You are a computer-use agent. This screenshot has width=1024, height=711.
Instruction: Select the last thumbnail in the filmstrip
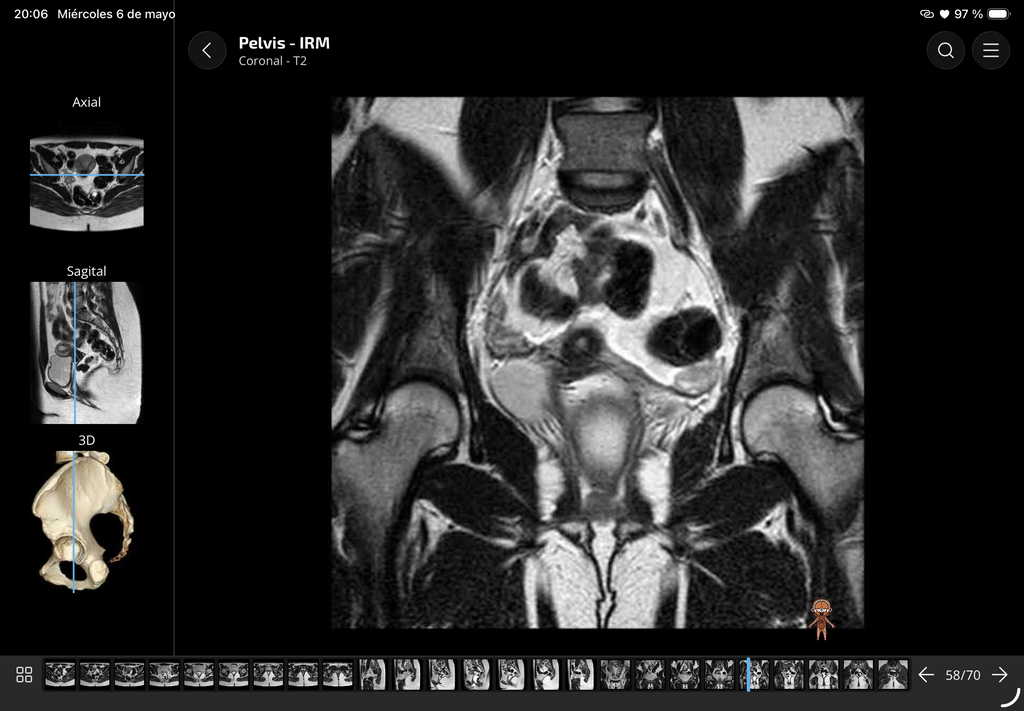pos(892,674)
